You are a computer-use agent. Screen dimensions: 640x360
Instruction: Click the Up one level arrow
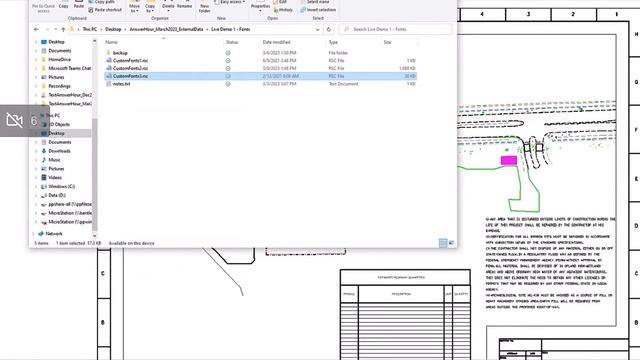click(63, 29)
